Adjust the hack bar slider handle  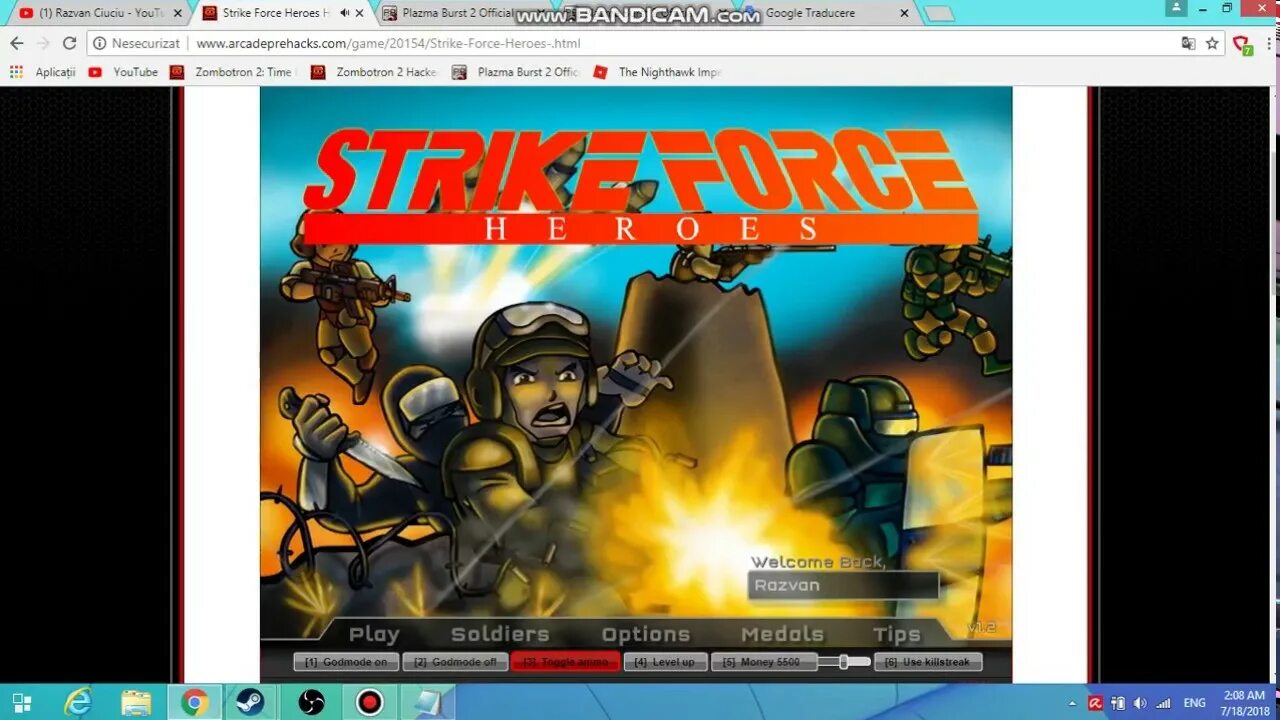pyautogui.click(x=844, y=661)
